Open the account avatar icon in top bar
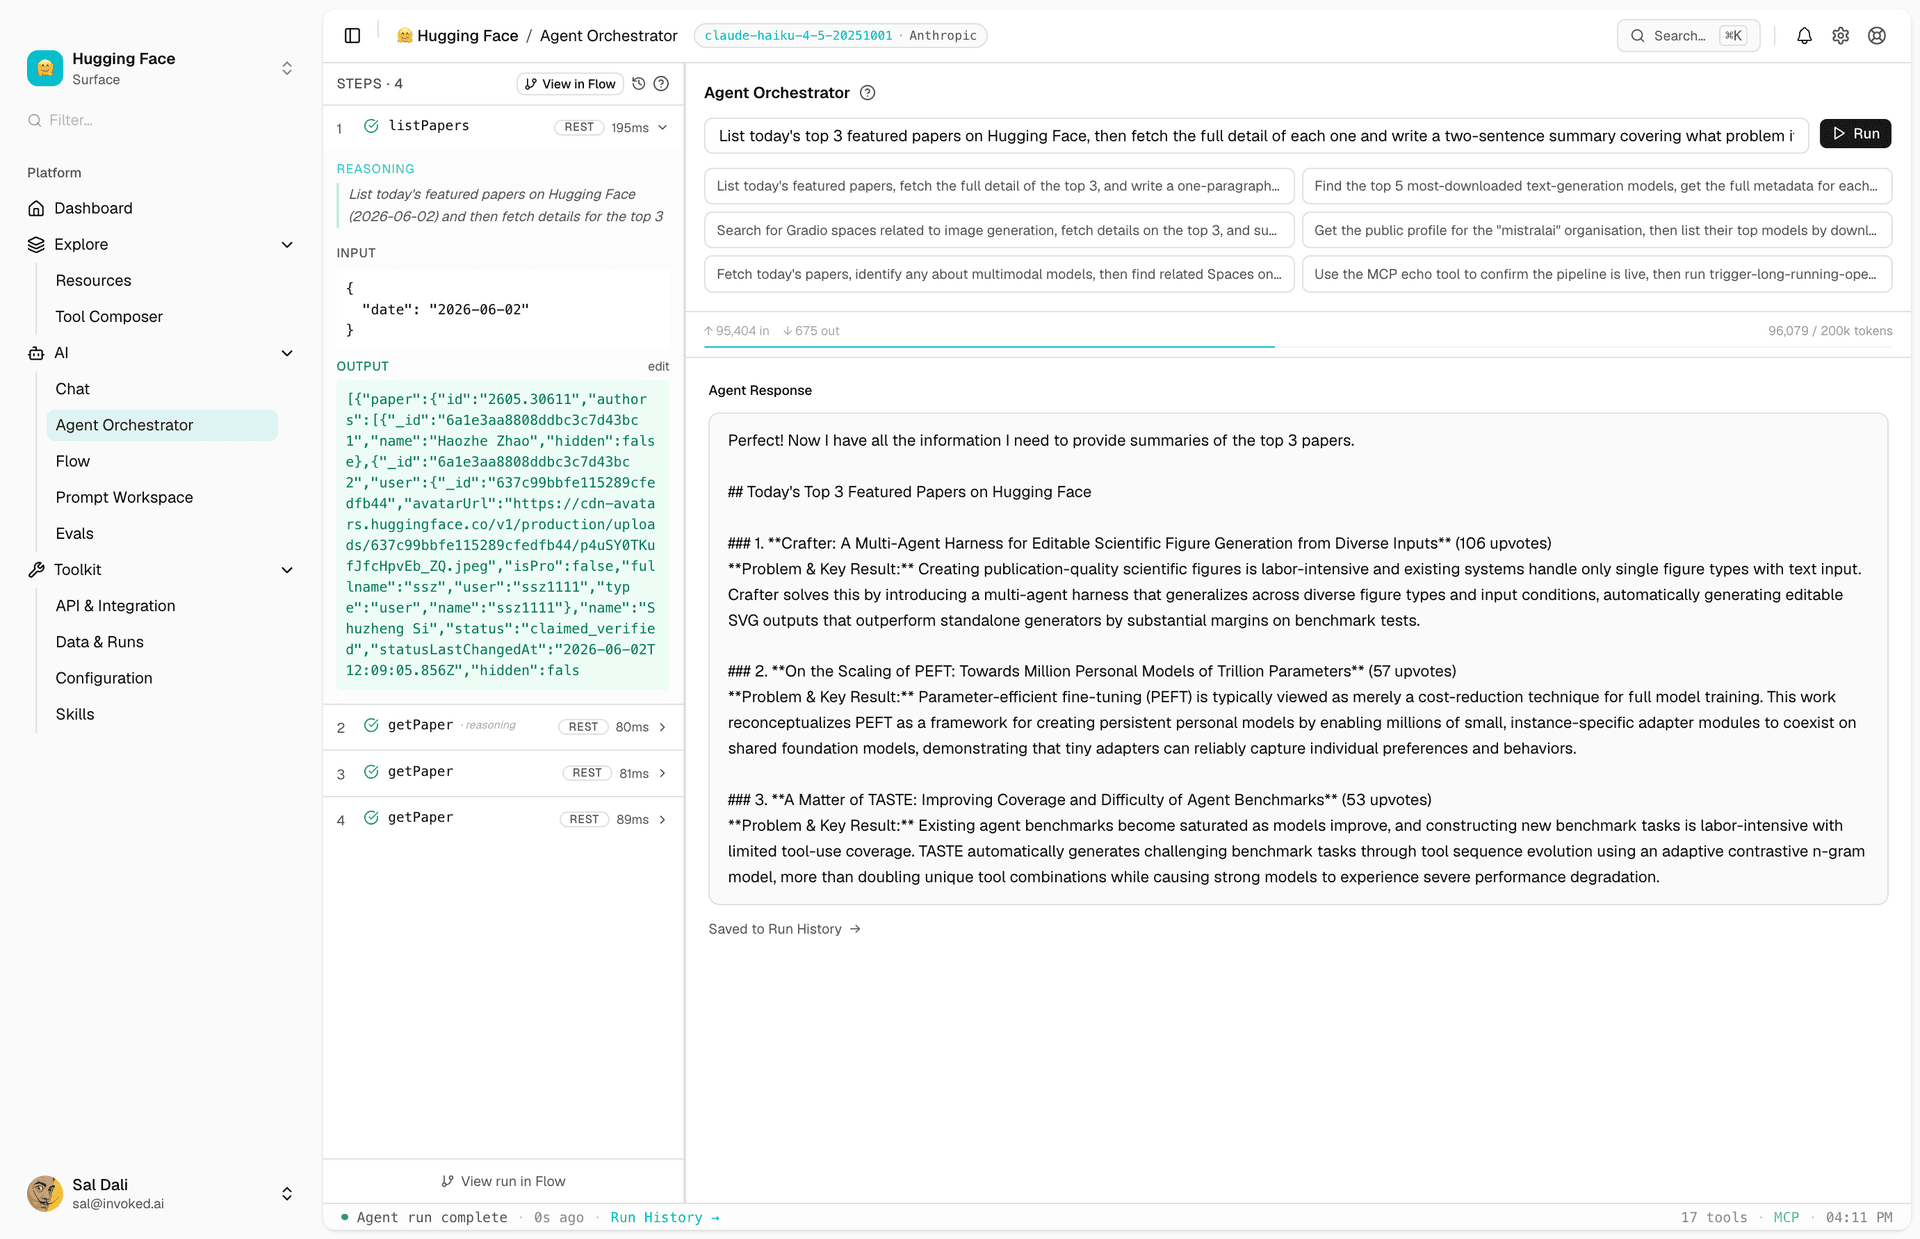Viewport: 1920px width, 1239px height. (x=1877, y=36)
